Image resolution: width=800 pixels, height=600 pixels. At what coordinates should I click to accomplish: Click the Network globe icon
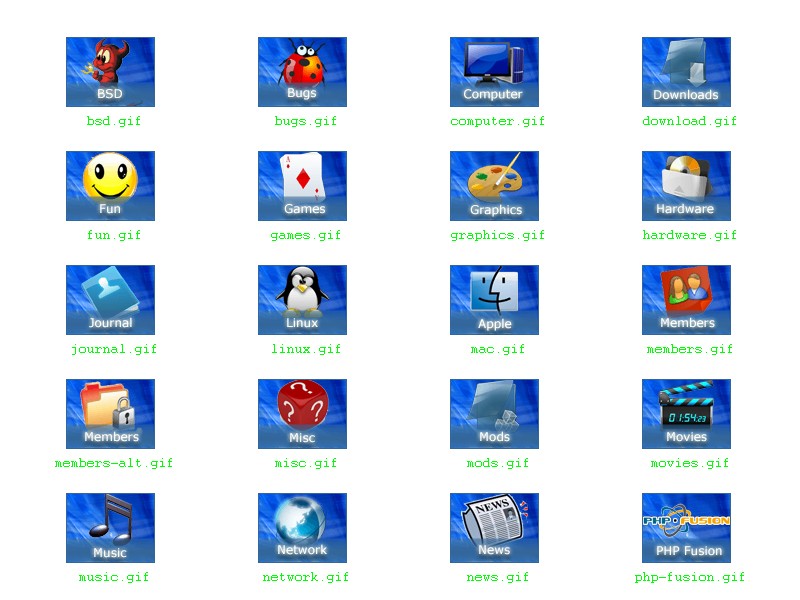tap(302, 528)
